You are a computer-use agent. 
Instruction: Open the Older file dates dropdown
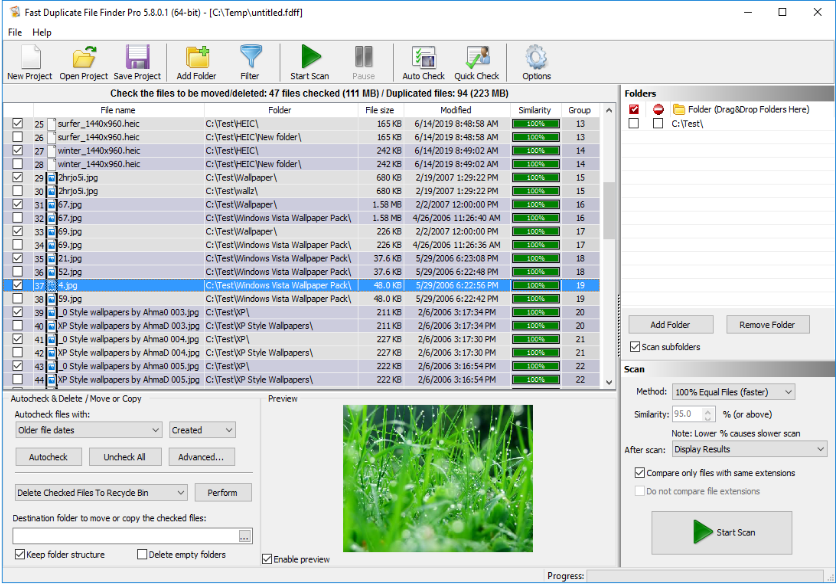pyautogui.click(x=89, y=430)
